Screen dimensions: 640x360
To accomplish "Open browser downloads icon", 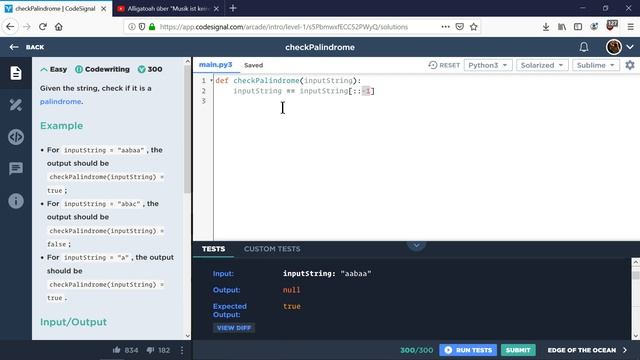I will point(546,27).
